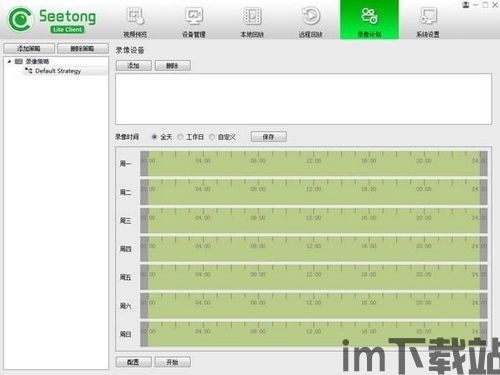This screenshot has width=500, height=375.
Task: Click 删除 under 录像设备
Action: pyautogui.click(x=173, y=66)
